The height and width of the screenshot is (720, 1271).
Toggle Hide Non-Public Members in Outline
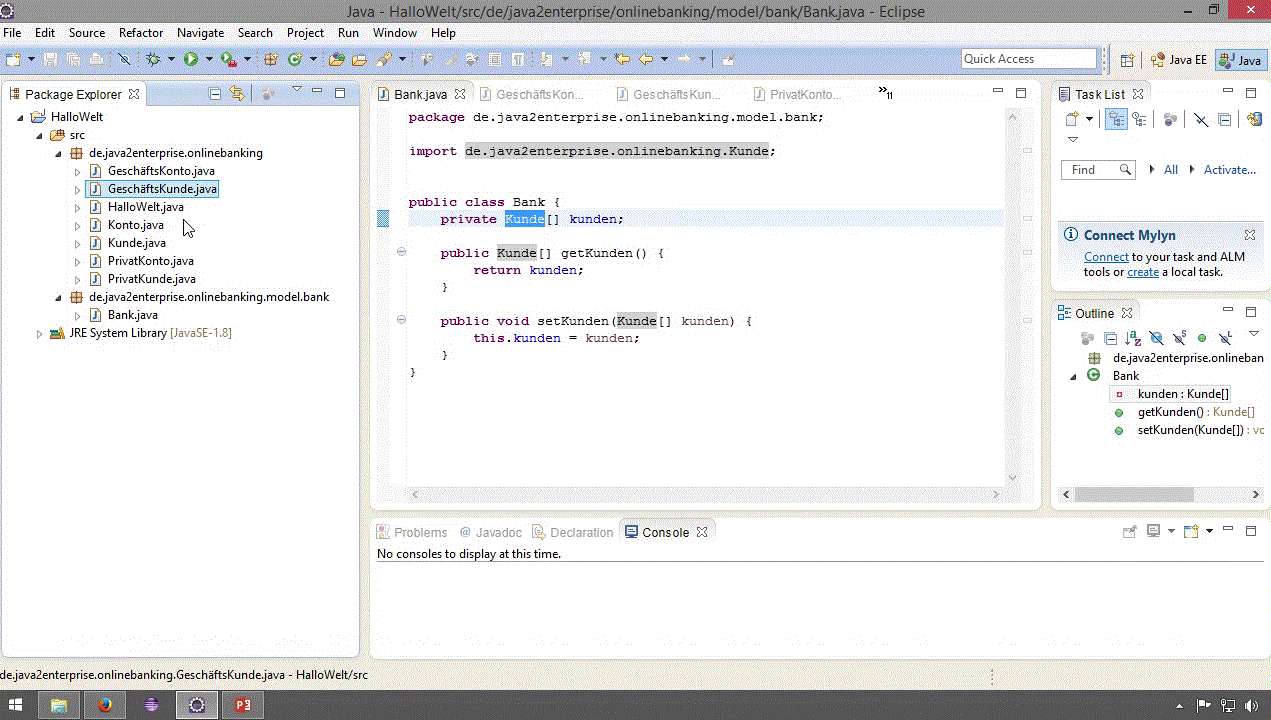(1202, 338)
